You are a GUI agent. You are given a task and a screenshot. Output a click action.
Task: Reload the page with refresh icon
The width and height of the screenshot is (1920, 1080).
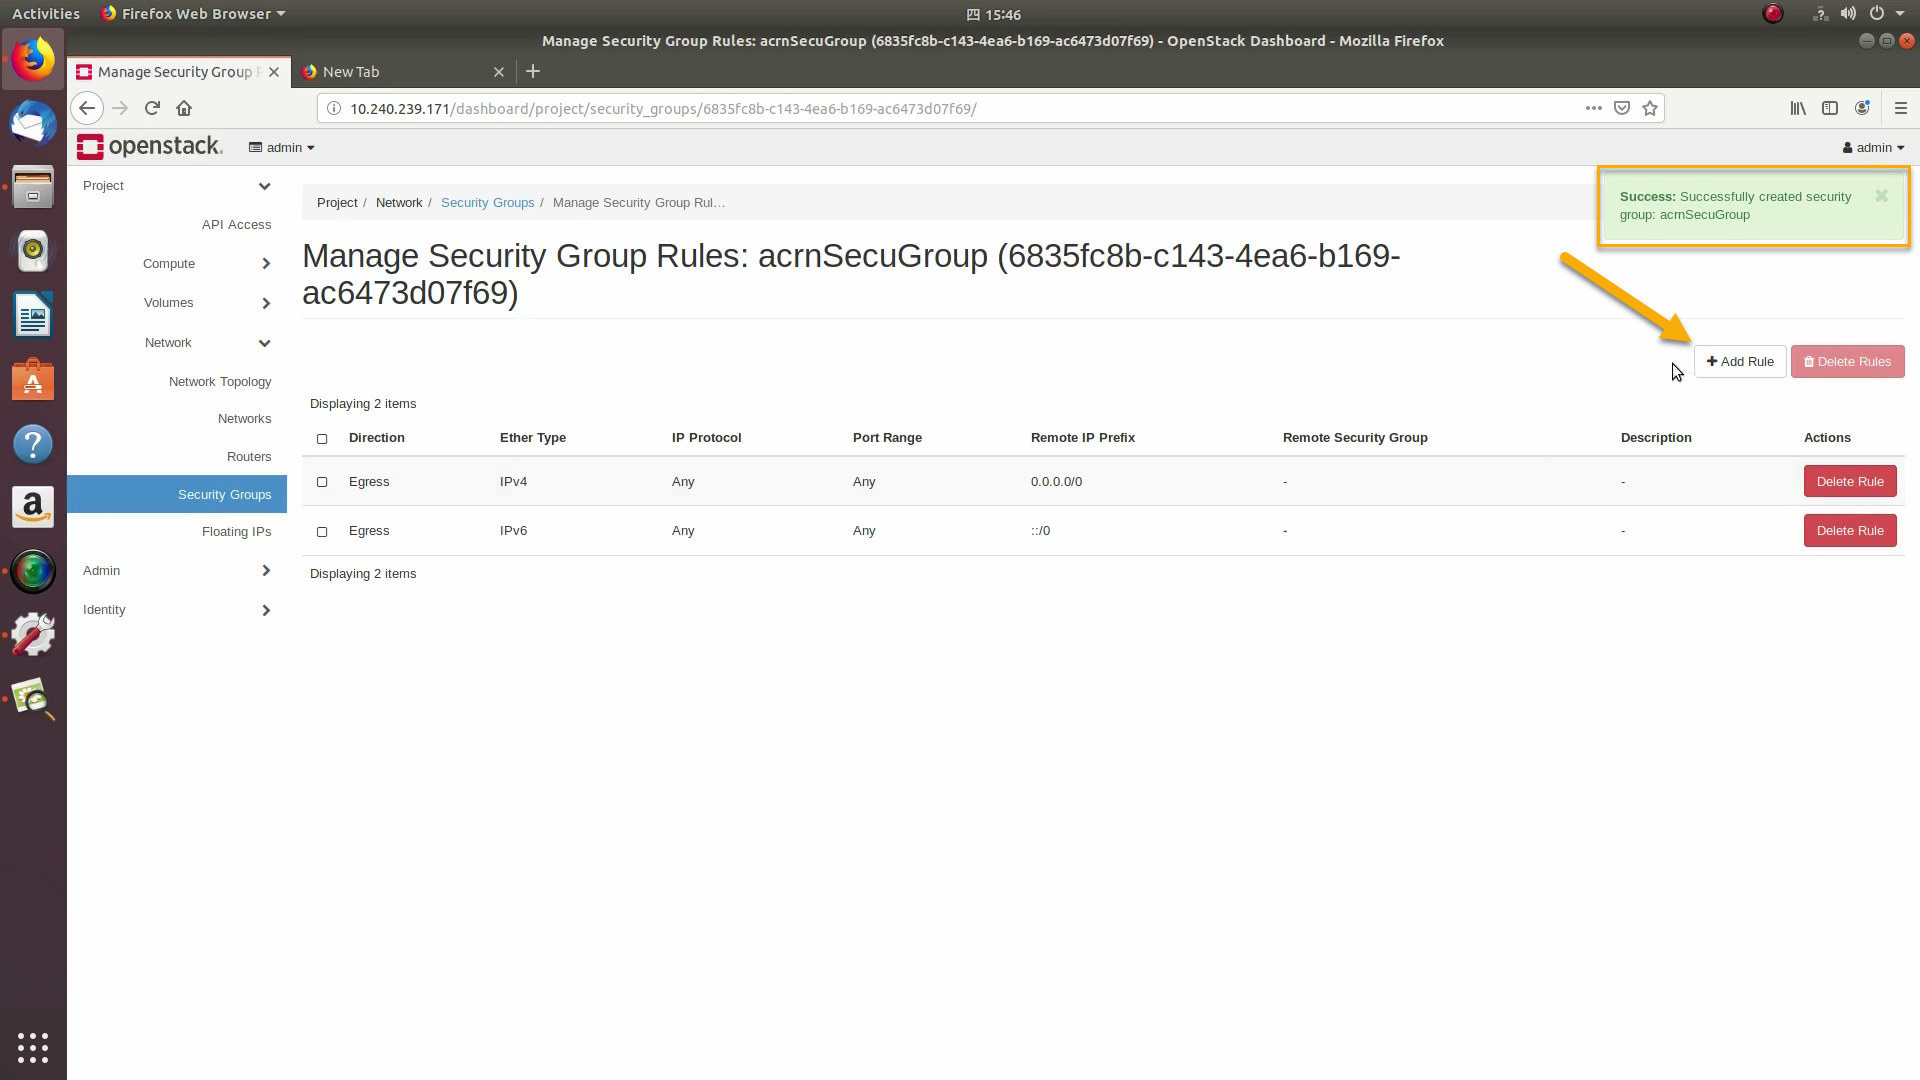click(x=152, y=108)
